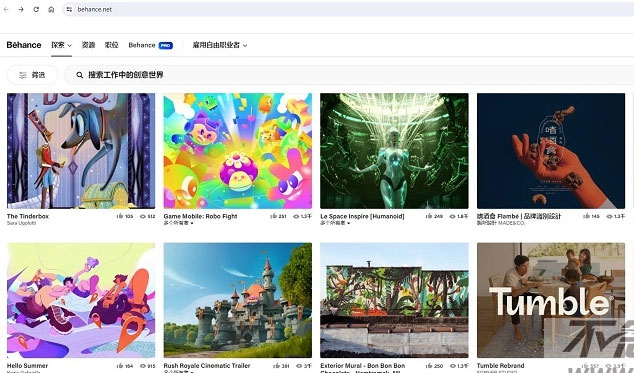This screenshot has height=373, width=634.
Task: Click thumbs-up icon on Robo Fight
Action: [x=274, y=216]
